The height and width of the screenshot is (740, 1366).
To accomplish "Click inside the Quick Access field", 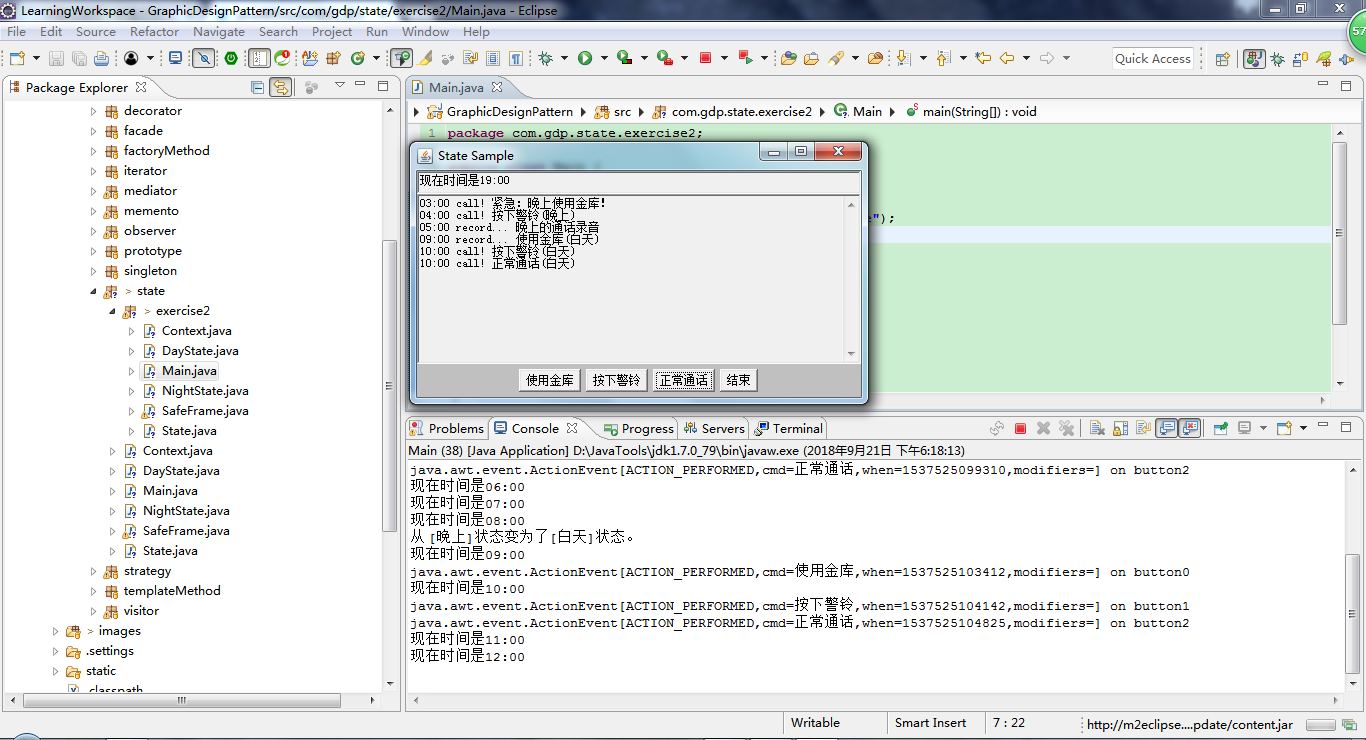I will pos(1152,58).
